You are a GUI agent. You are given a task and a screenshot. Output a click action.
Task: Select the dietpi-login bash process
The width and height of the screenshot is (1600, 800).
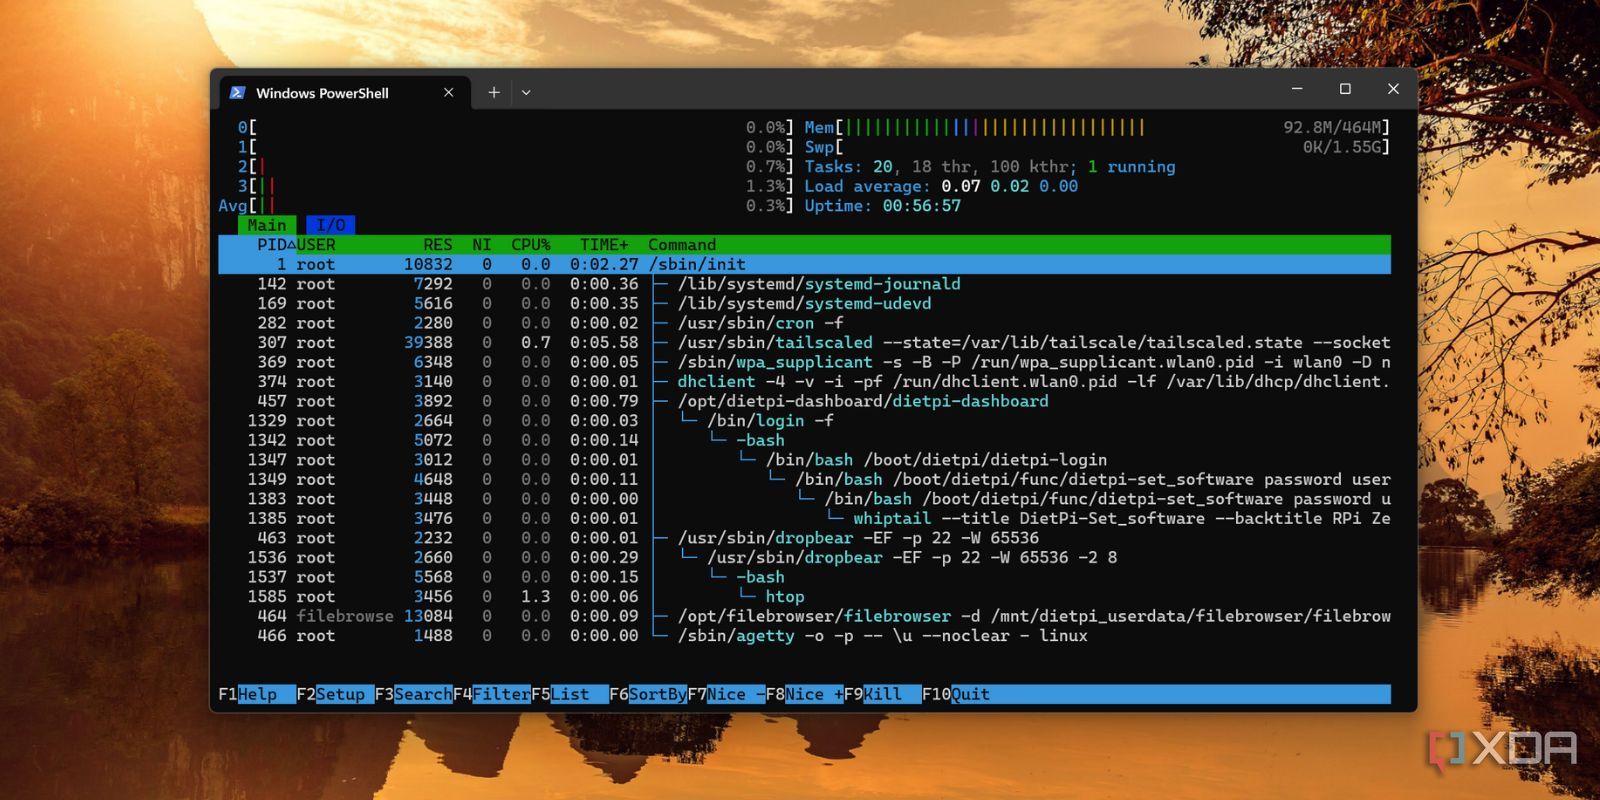[804, 460]
